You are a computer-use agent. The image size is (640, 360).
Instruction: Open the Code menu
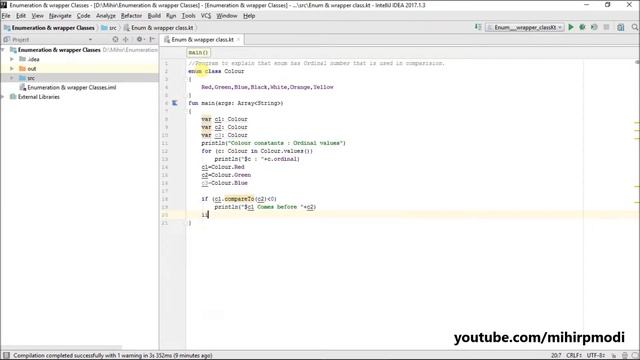click(x=84, y=16)
